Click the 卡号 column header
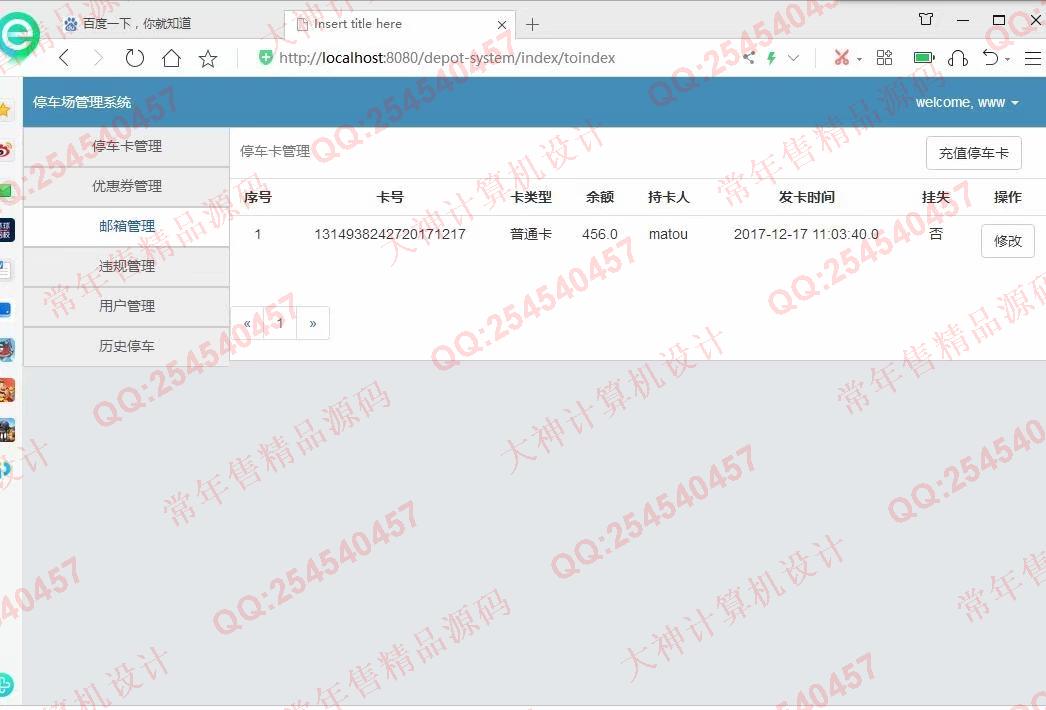This screenshot has width=1046, height=710. pyautogui.click(x=390, y=197)
